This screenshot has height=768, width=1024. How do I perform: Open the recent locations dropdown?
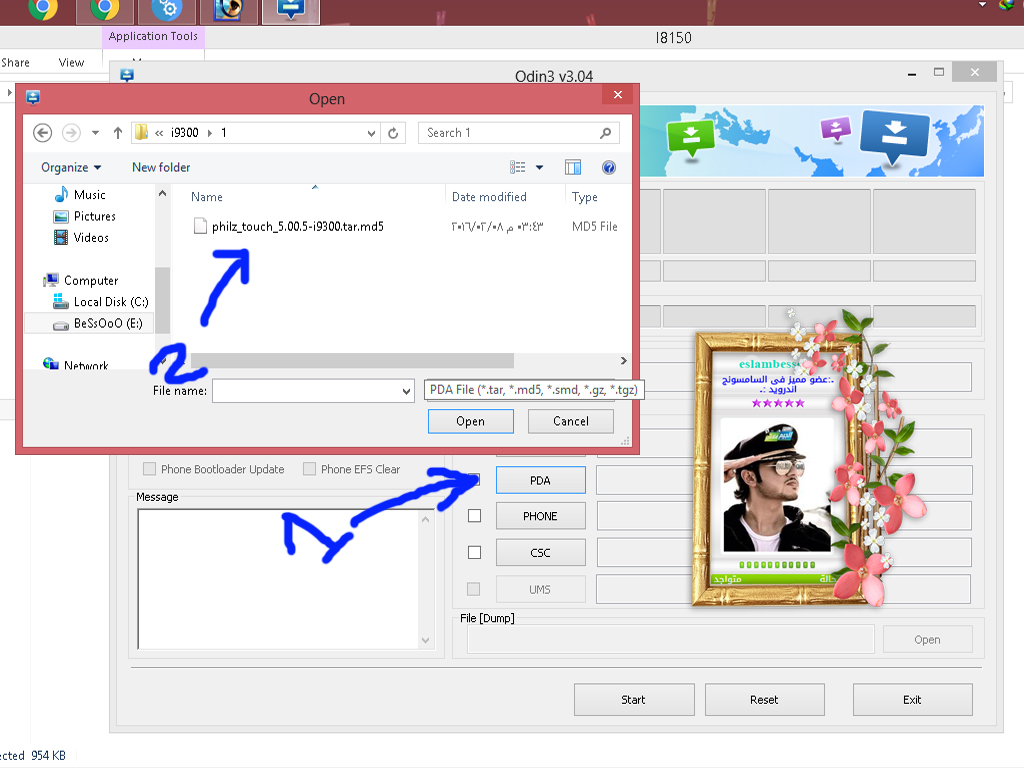point(95,133)
